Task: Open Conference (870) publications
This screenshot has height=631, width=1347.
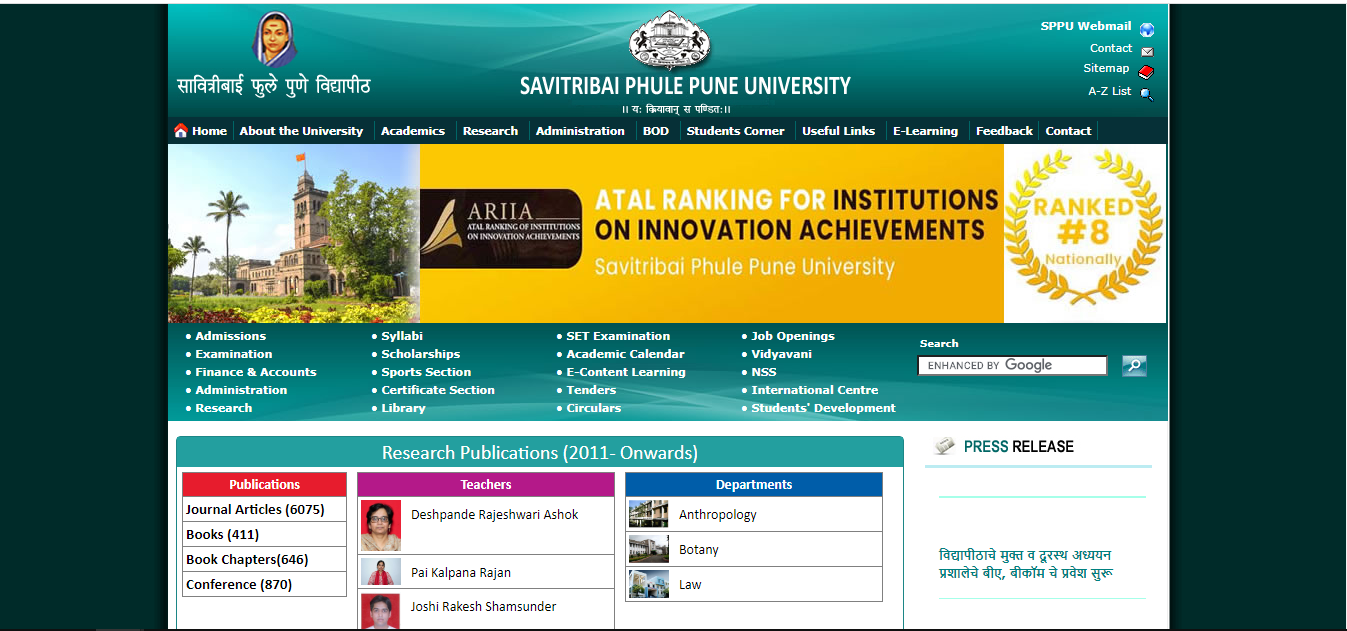Action: pyautogui.click(x=239, y=584)
